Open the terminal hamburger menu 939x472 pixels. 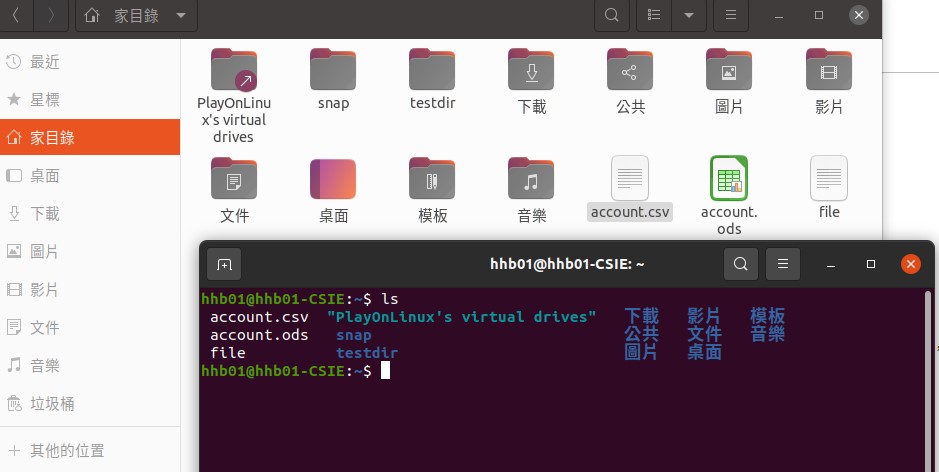tap(783, 264)
